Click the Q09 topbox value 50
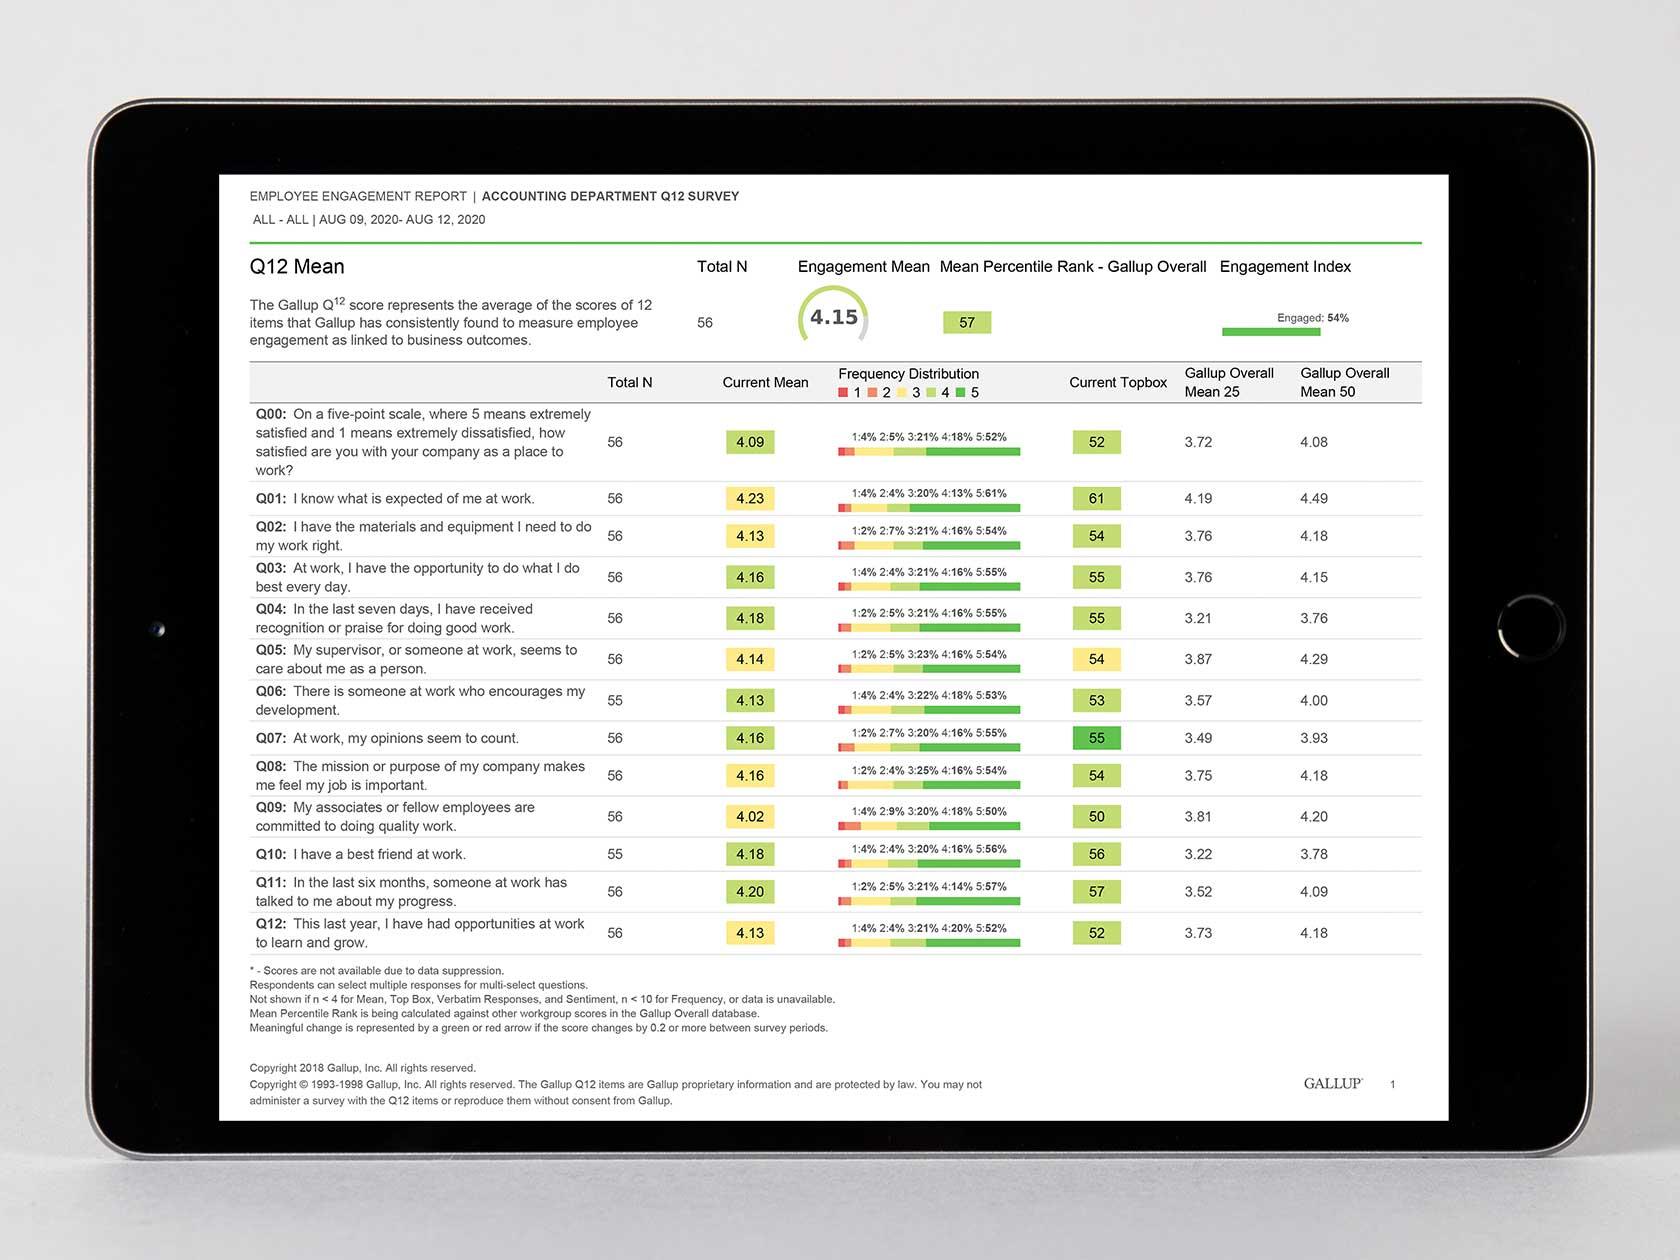Image resolution: width=1680 pixels, height=1260 pixels. 1097,816
